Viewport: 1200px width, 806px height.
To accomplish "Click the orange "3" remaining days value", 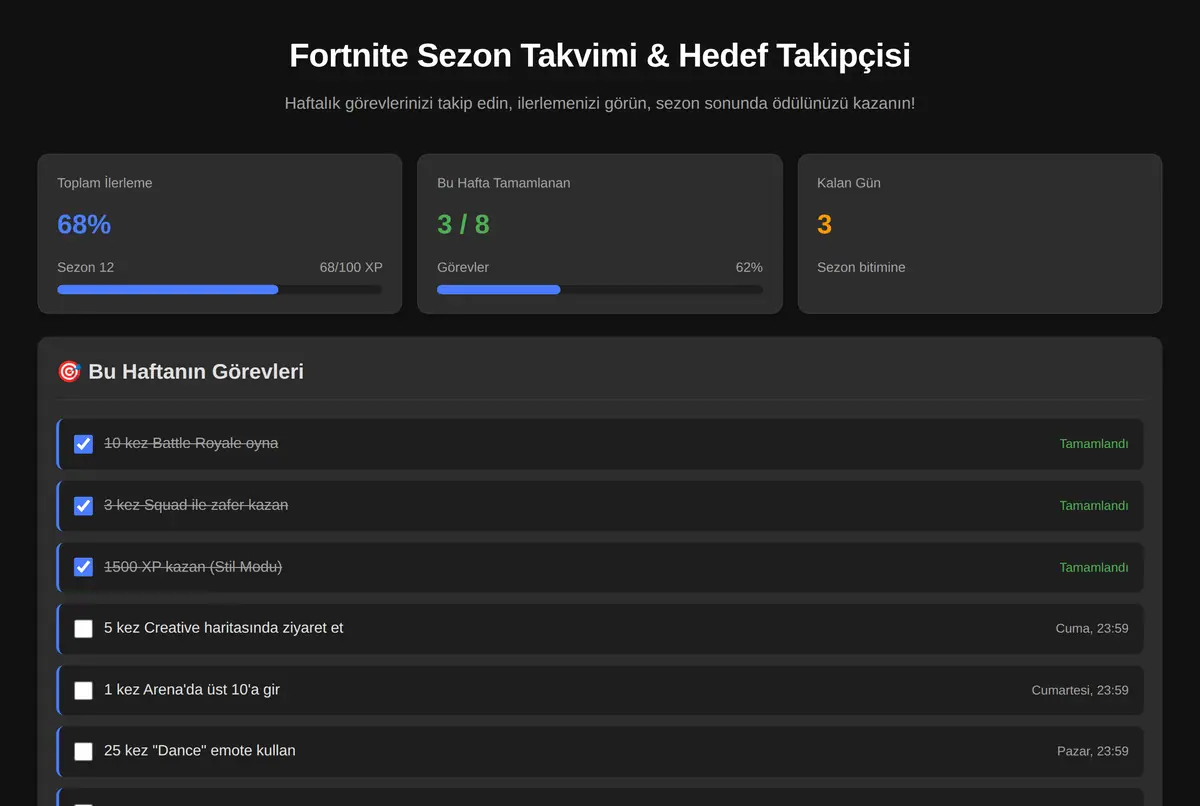I will (824, 225).
